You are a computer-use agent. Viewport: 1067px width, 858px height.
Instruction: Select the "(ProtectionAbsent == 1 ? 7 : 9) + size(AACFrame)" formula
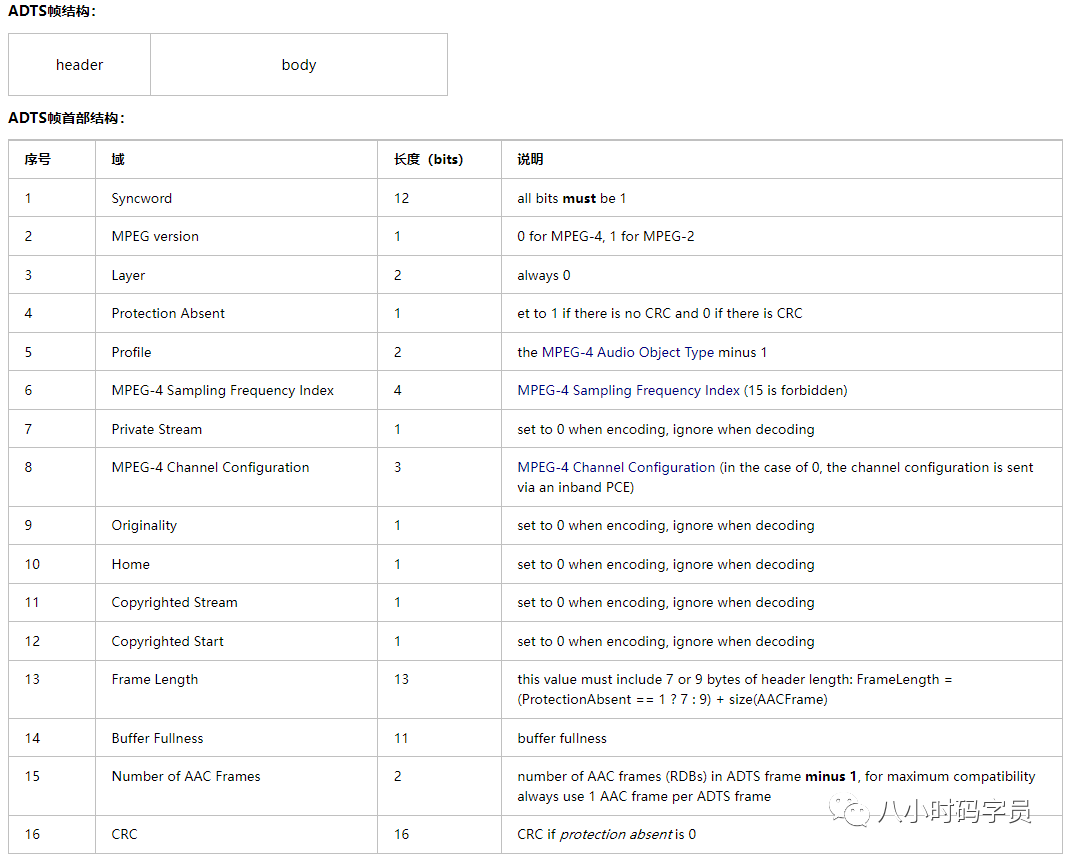tap(672, 699)
